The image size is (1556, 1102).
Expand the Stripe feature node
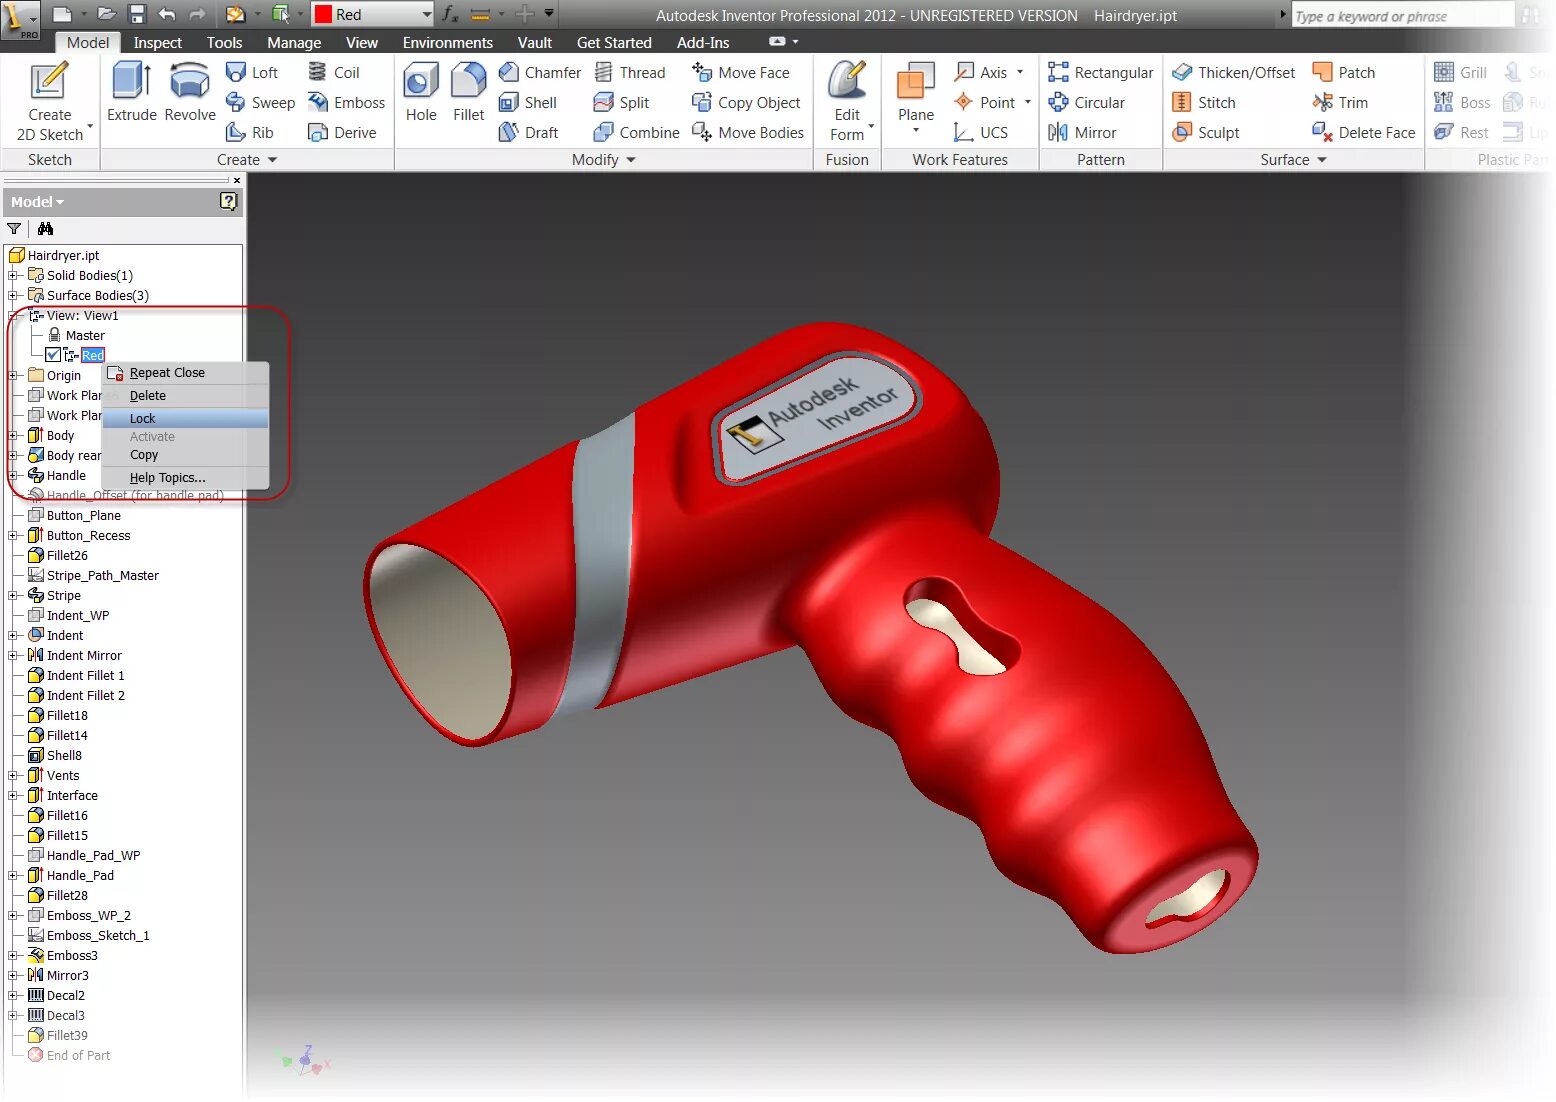coord(13,595)
